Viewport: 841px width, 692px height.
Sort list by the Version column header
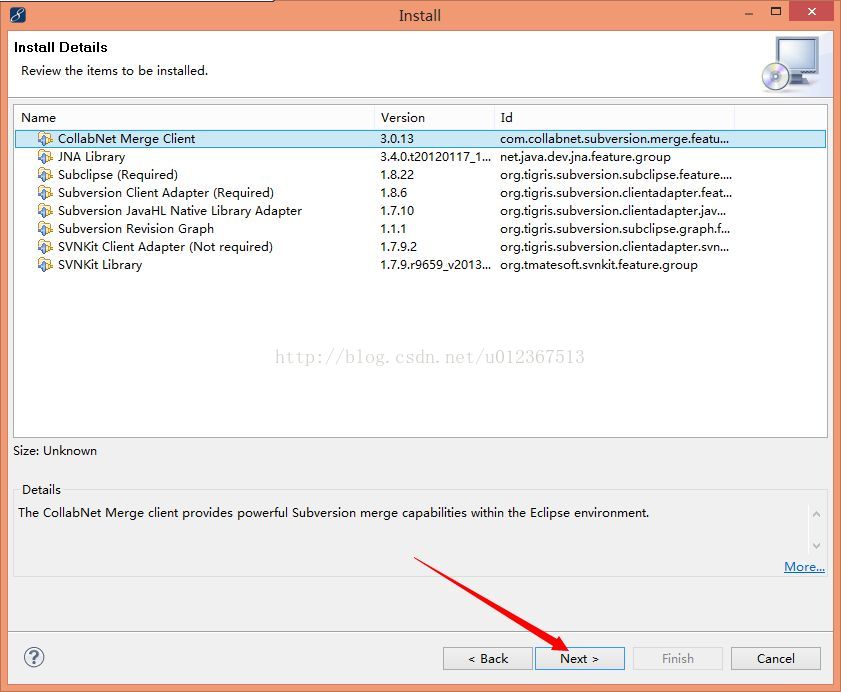point(434,117)
